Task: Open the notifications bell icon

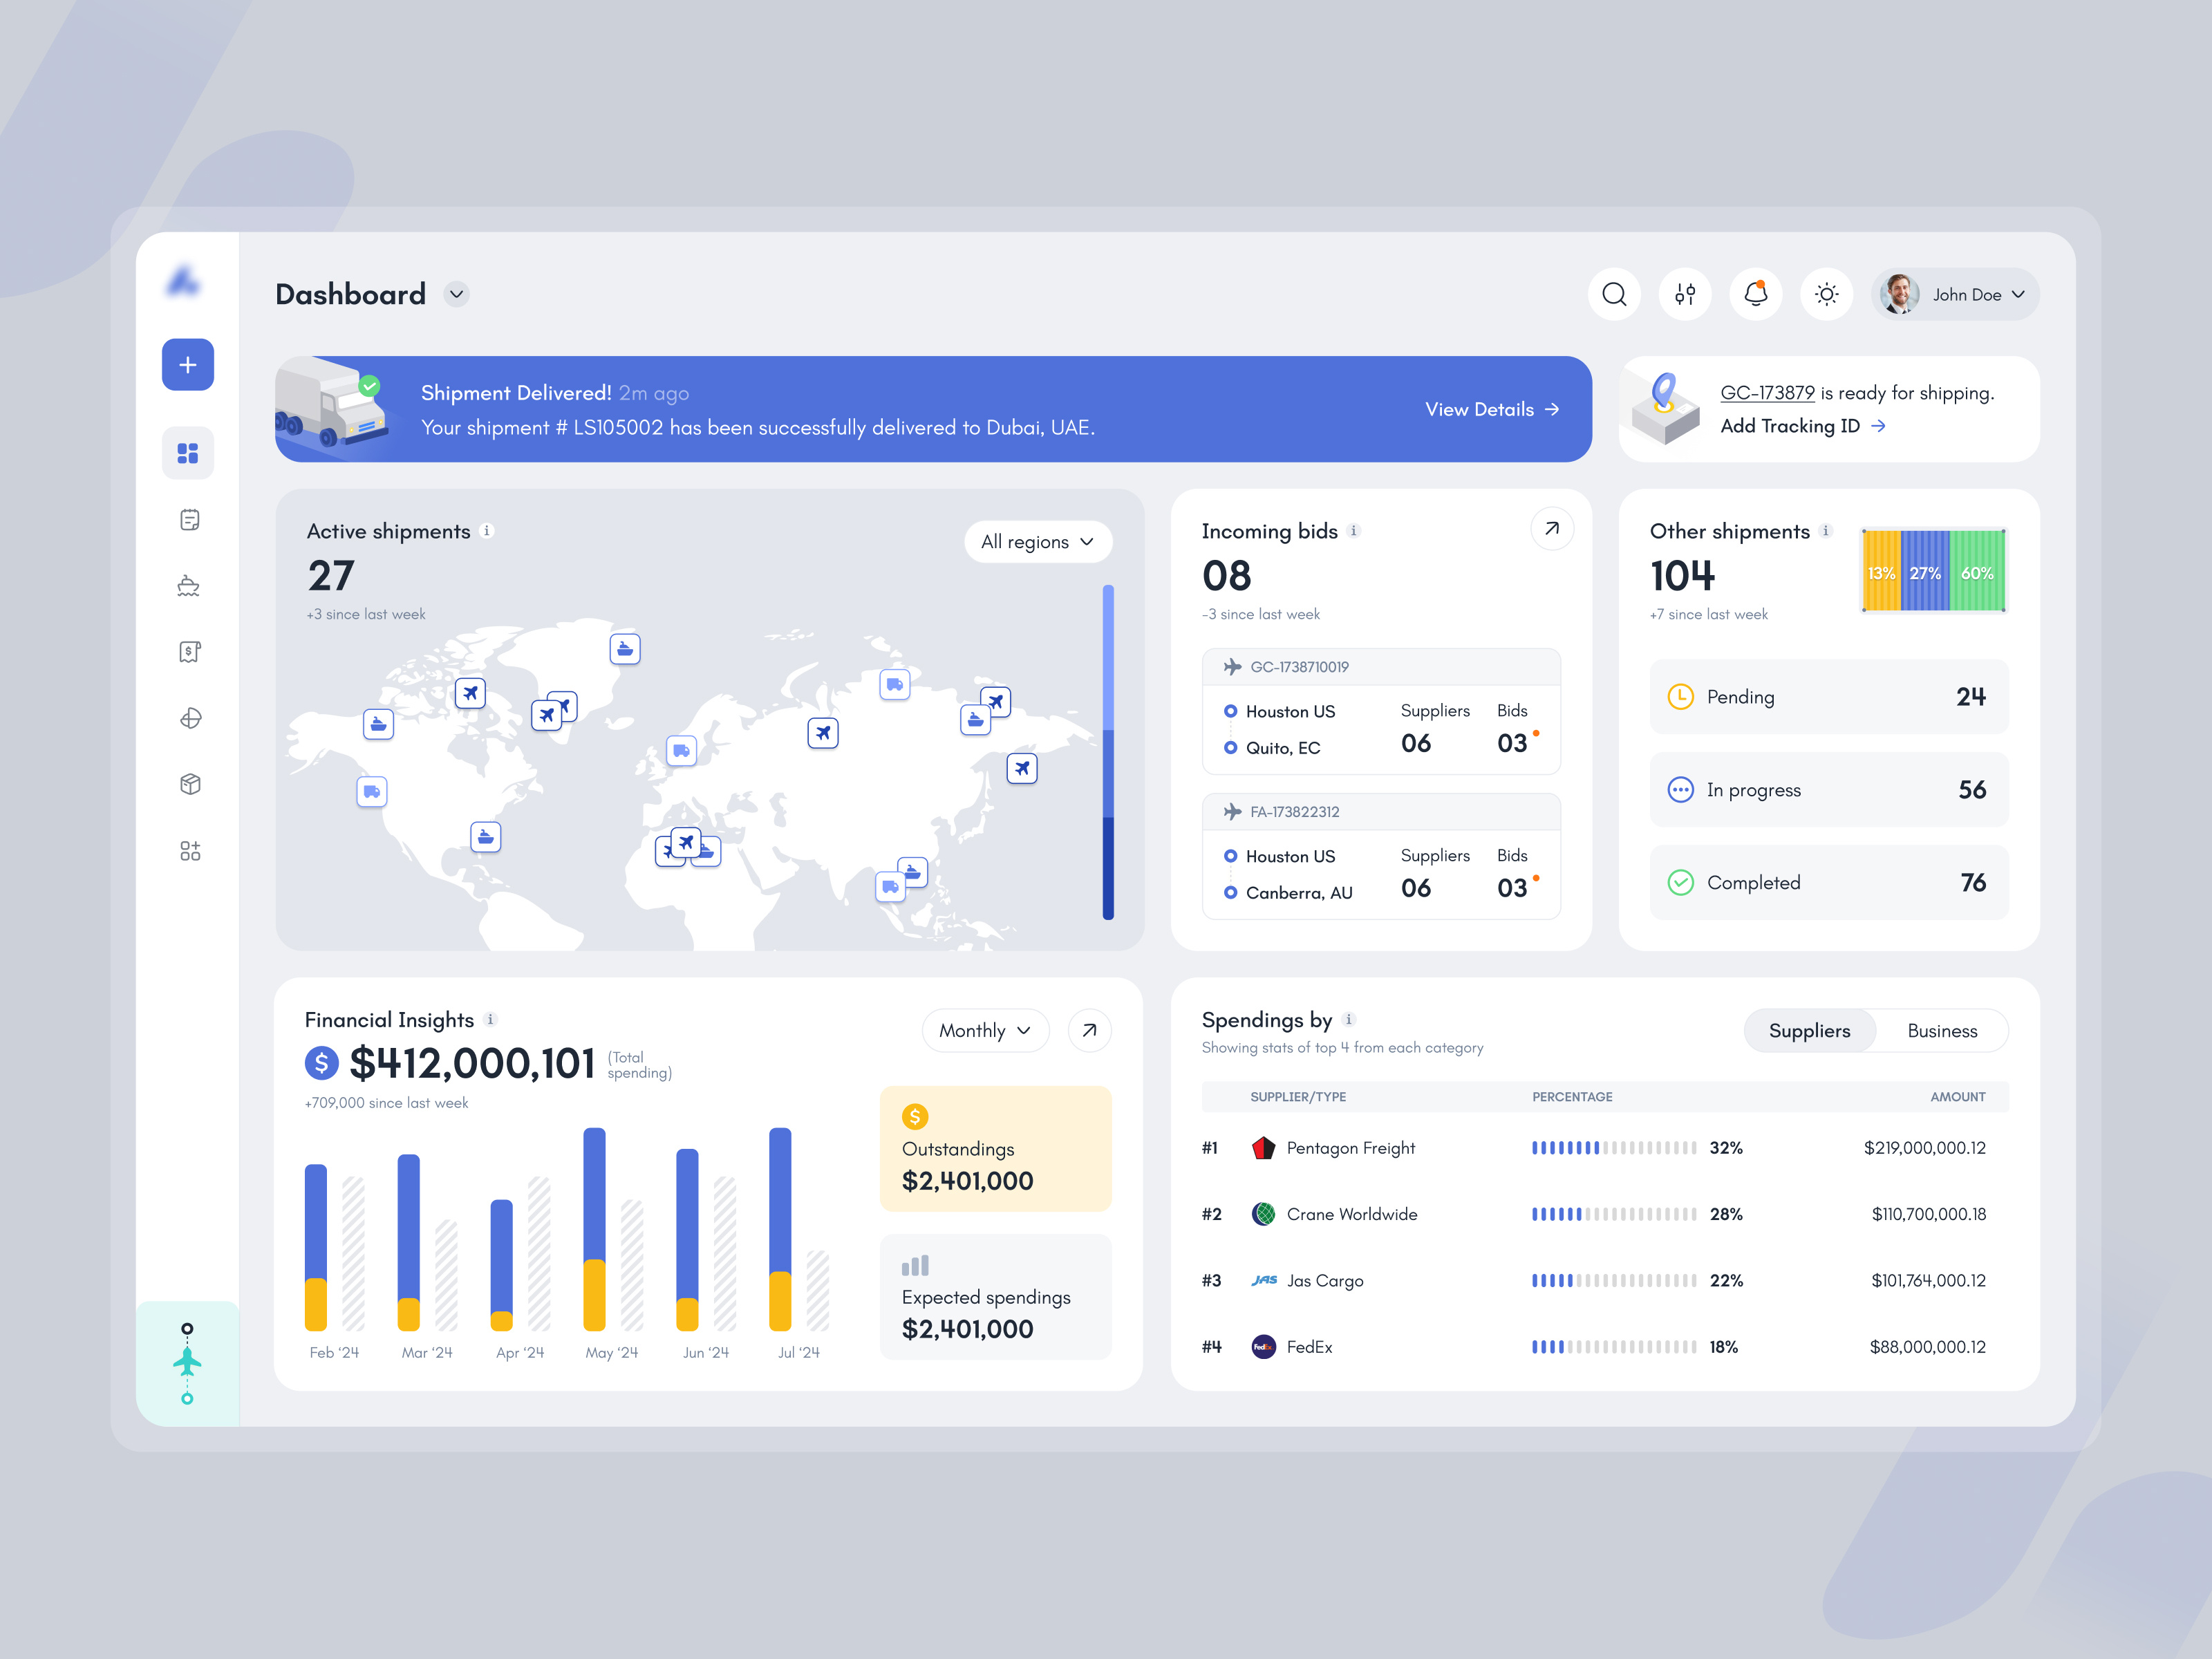Action: [x=1756, y=294]
